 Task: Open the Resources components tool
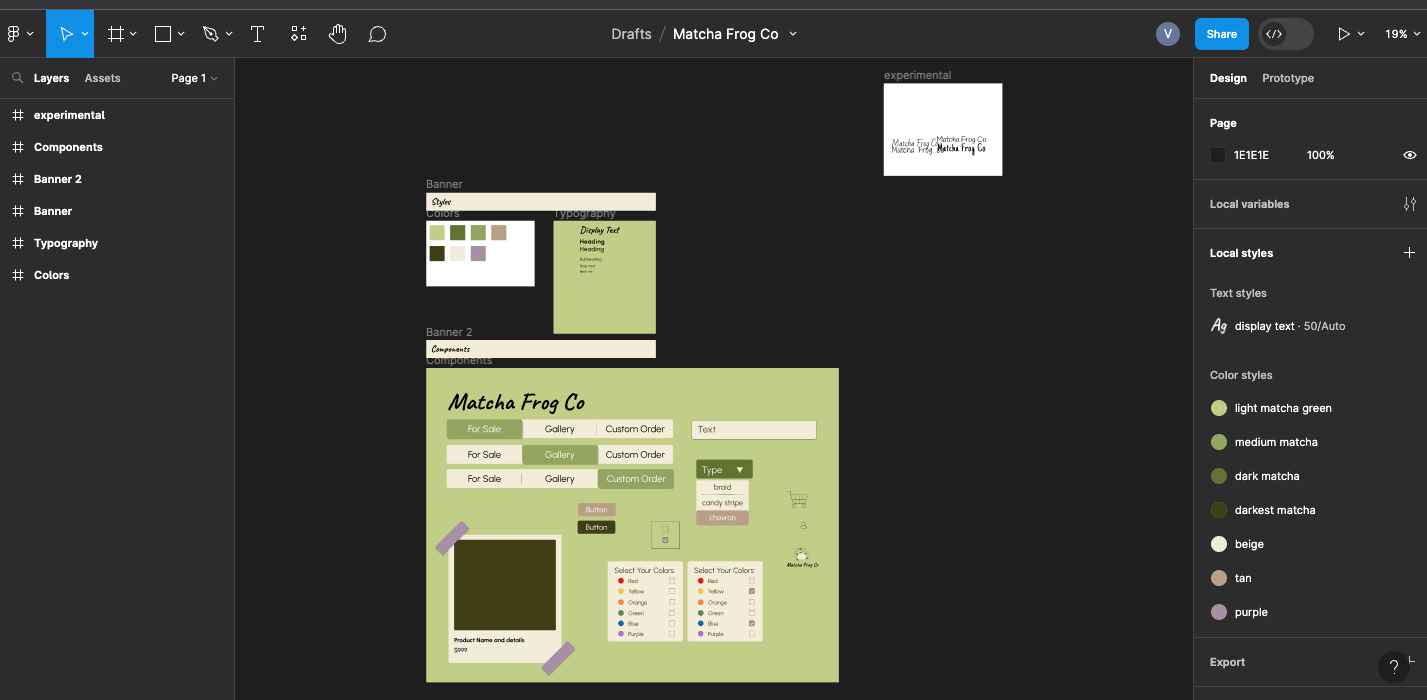point(298,34)
